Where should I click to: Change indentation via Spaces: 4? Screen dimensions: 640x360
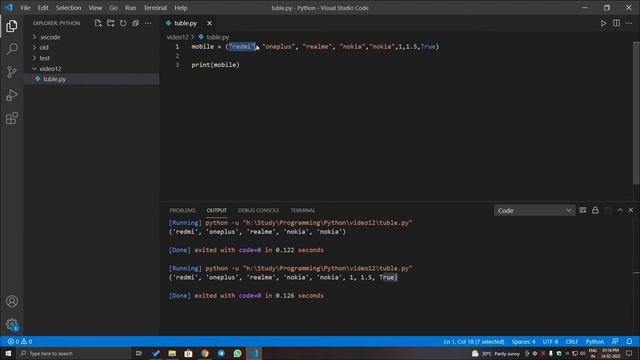[x=523, y=342]
